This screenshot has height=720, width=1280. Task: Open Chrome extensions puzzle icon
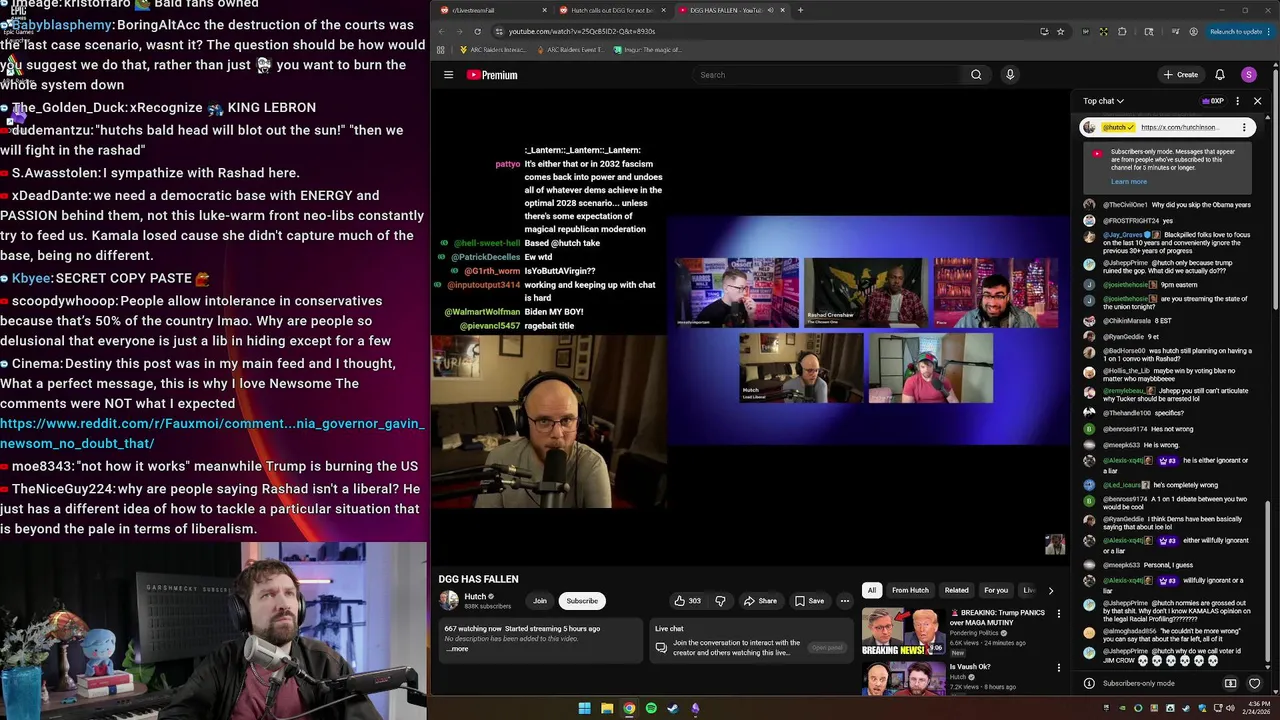(1122, 31)
